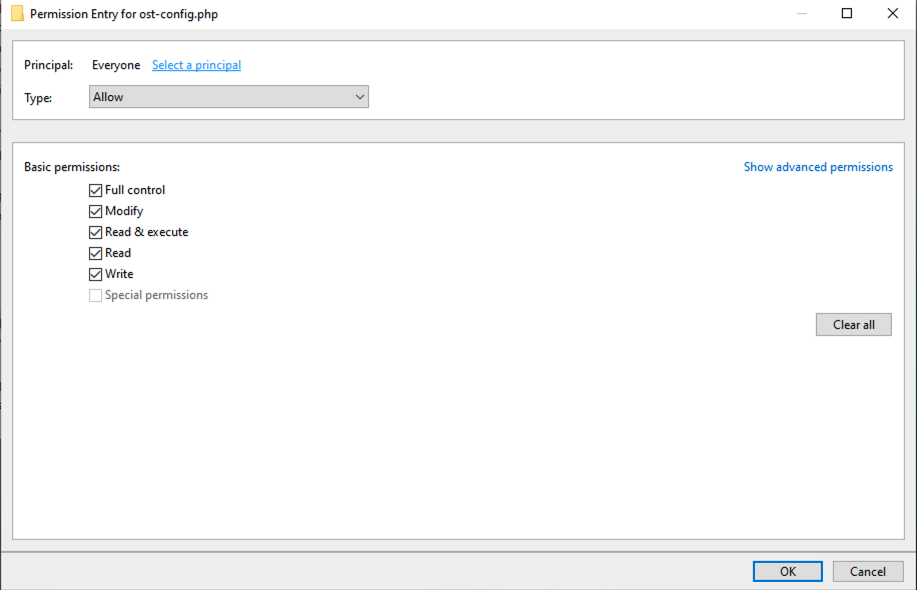Toggle the Modify permission checkbox
Screen dimensions: 917x590
point(95,211)
